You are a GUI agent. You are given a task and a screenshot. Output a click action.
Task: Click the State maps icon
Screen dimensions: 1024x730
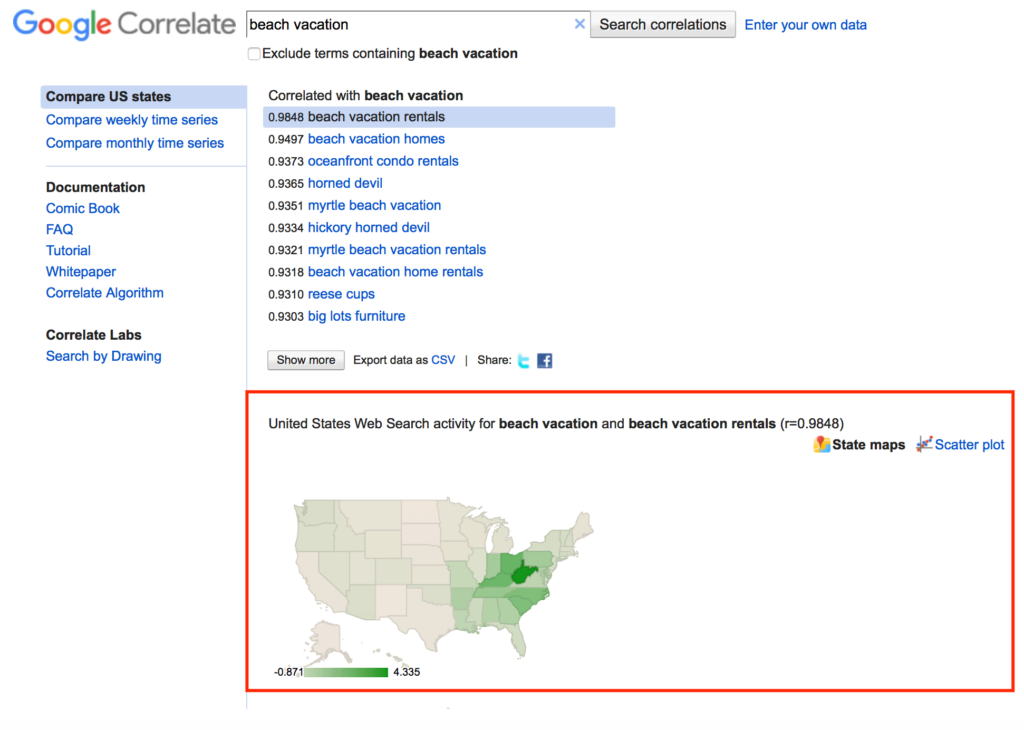[x=822, y=445]
